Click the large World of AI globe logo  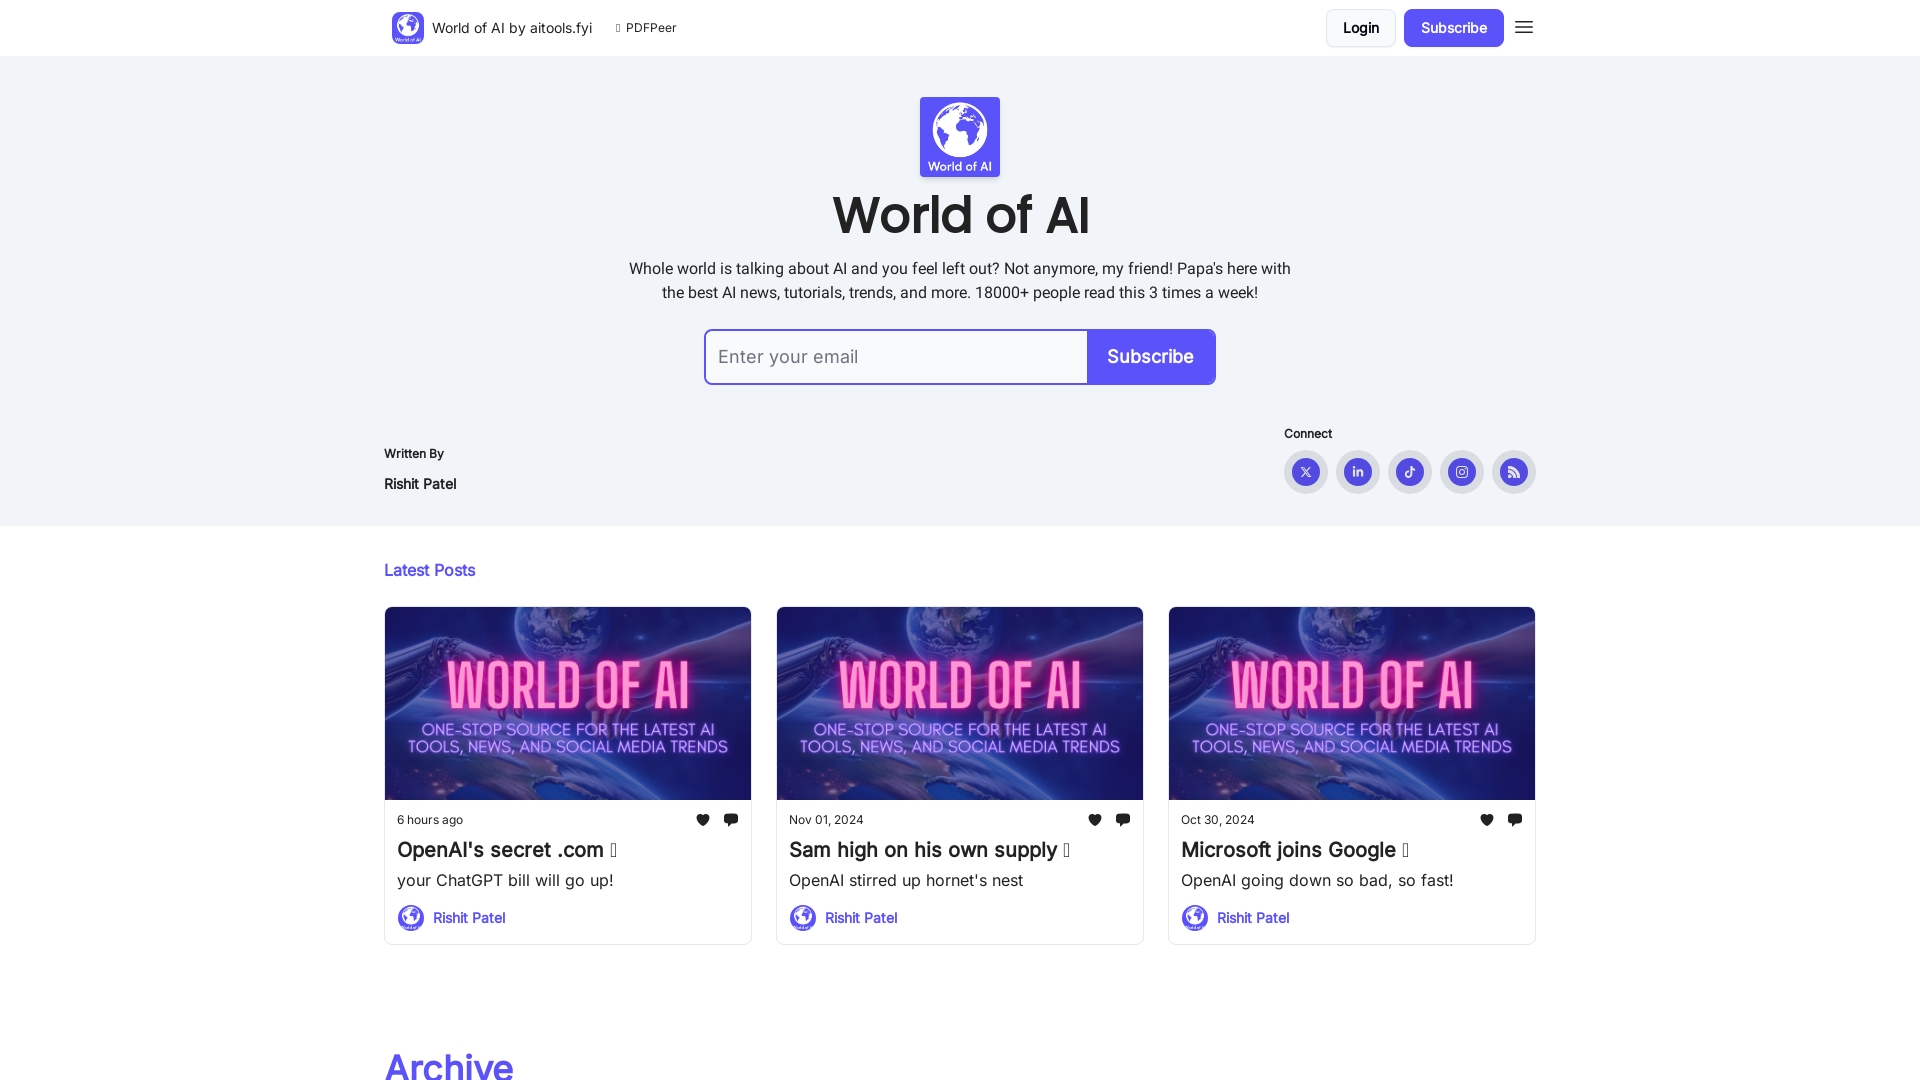tap(960, 137)
